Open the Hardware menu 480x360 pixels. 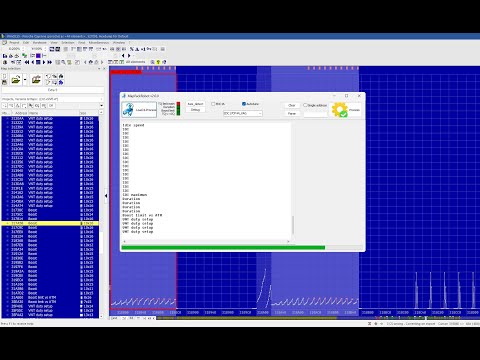[x=40, y=43]
